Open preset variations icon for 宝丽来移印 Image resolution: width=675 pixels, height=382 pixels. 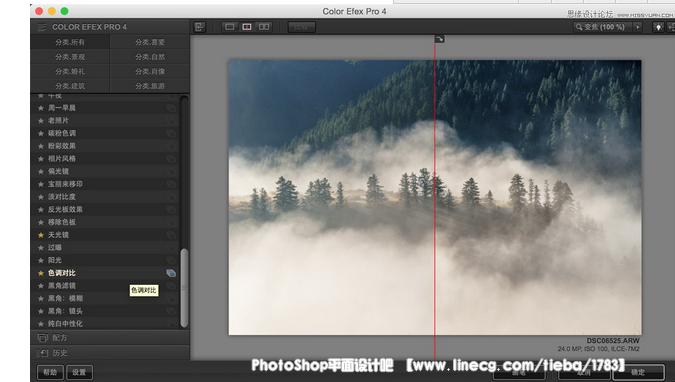click(x=171, y=184)
